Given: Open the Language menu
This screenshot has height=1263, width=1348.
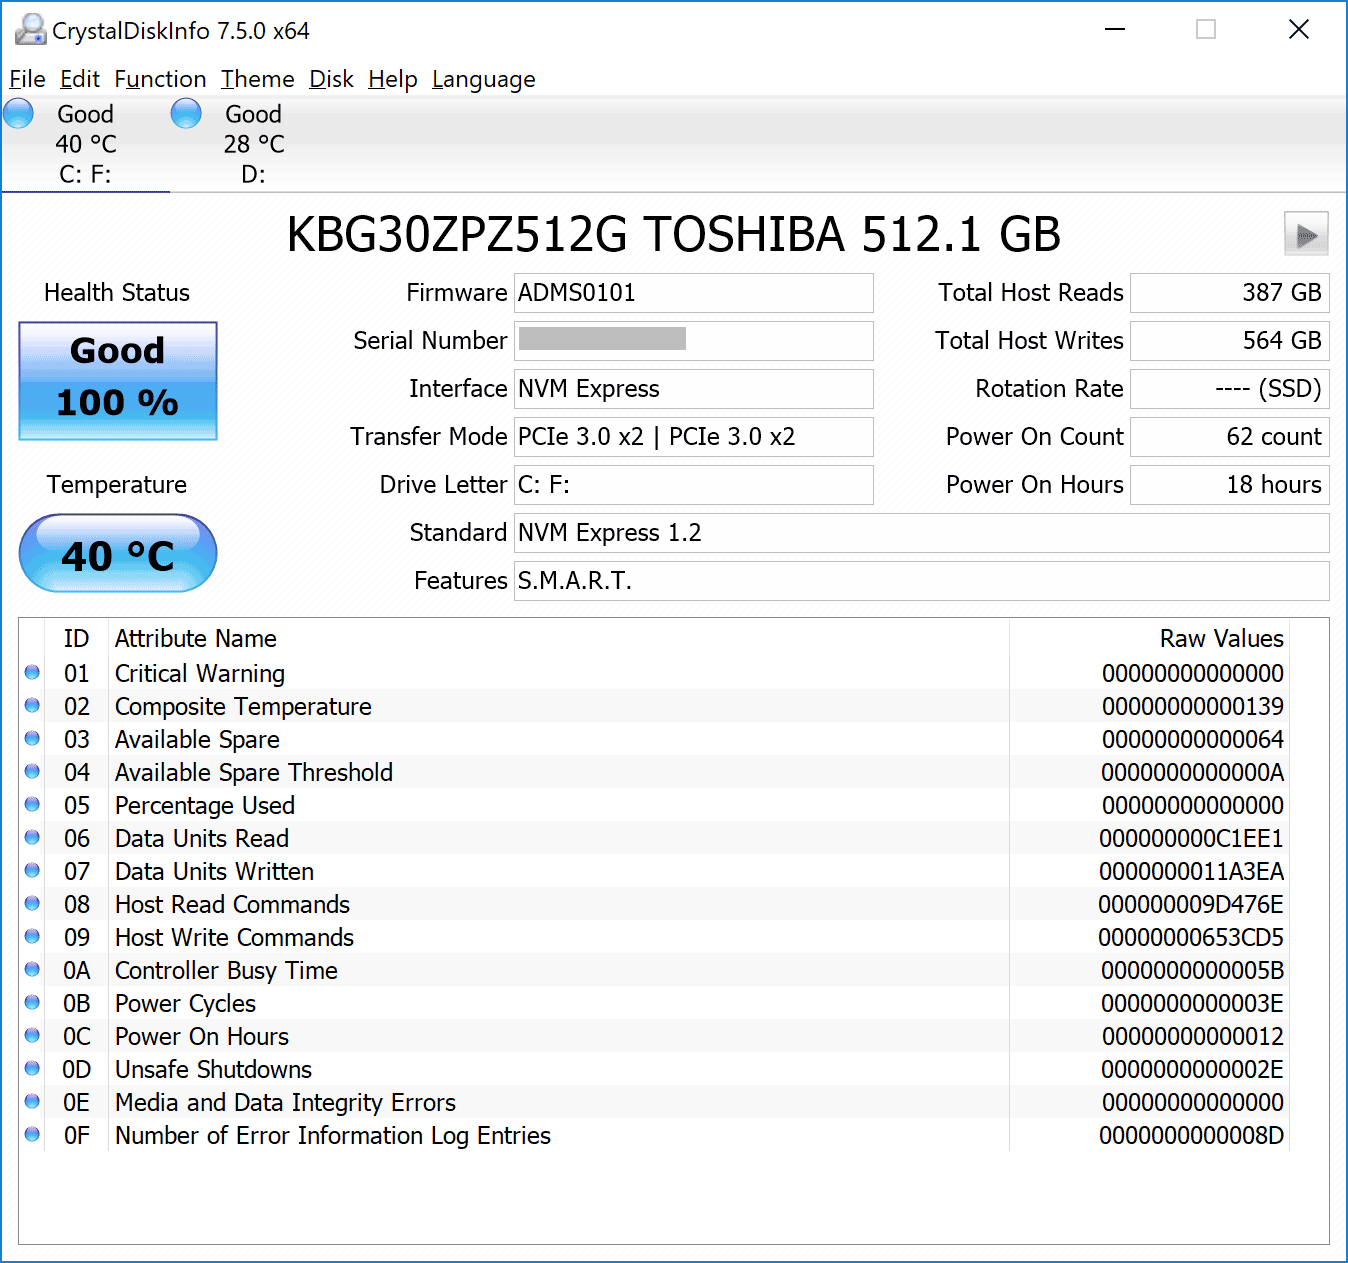Looking at the screenshot, I should [483, 79].
